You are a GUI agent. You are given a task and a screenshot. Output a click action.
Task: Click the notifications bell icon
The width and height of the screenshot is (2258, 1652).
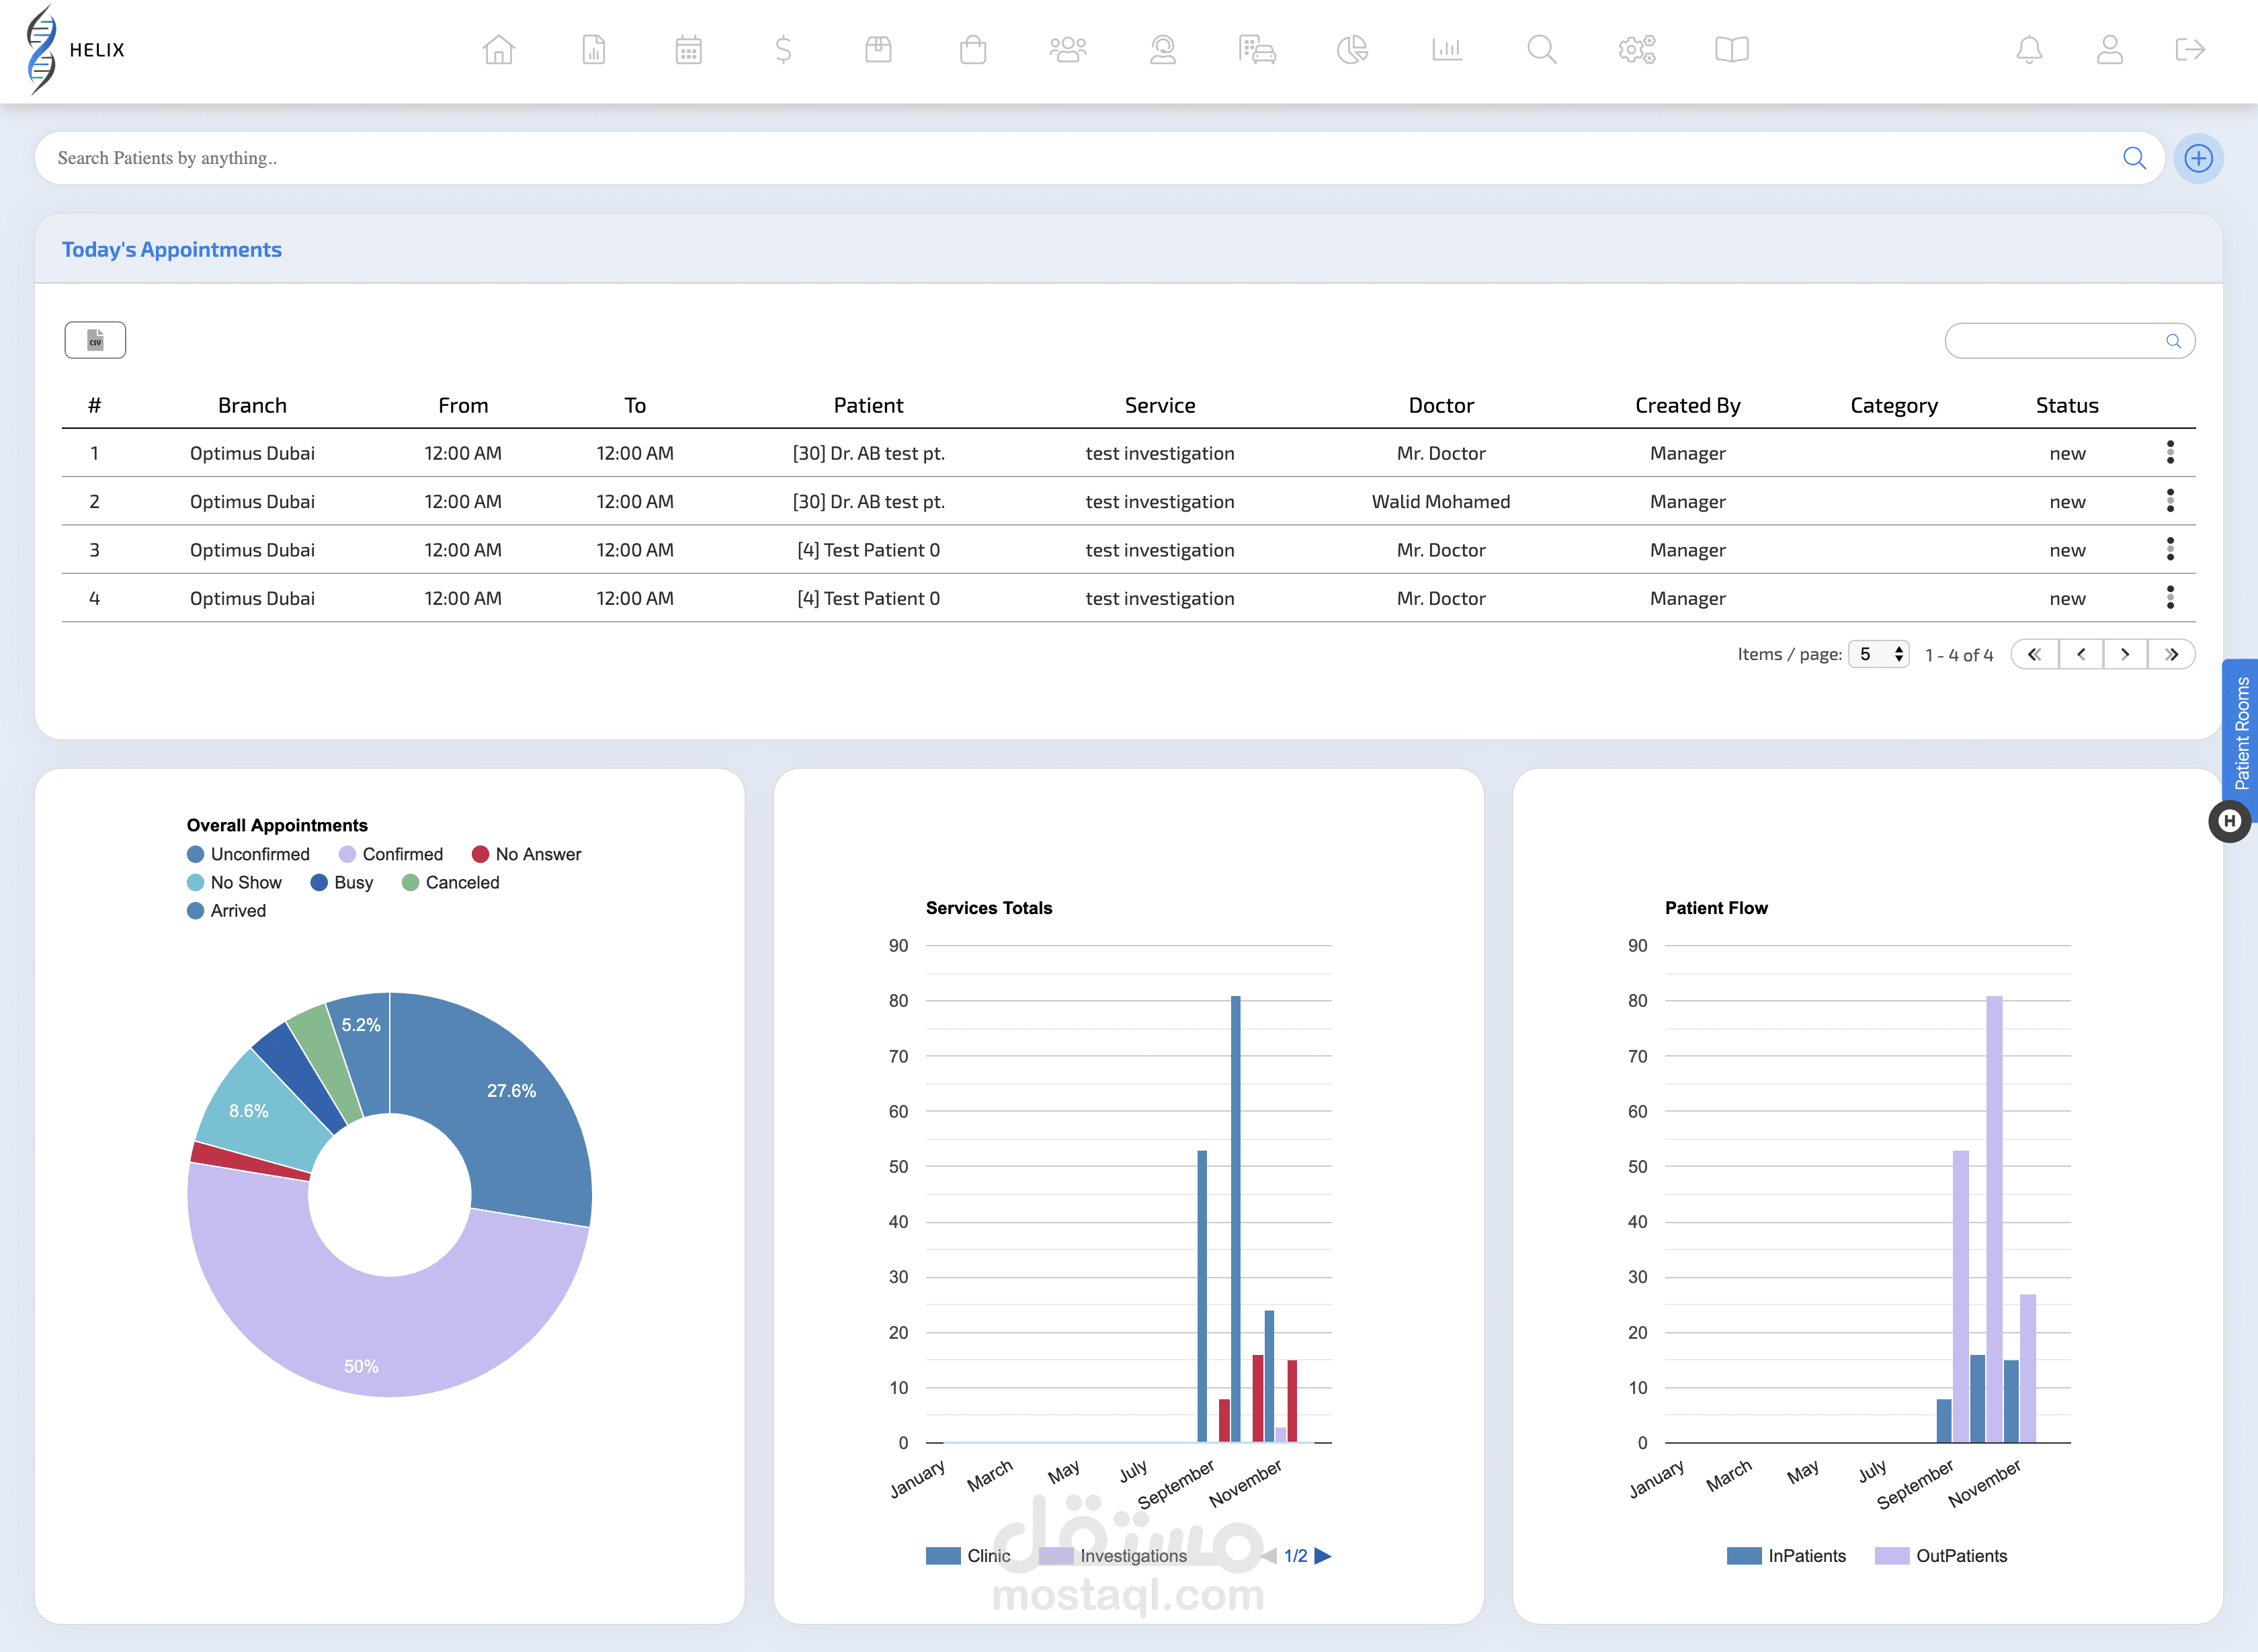(x=2029, y=49)
